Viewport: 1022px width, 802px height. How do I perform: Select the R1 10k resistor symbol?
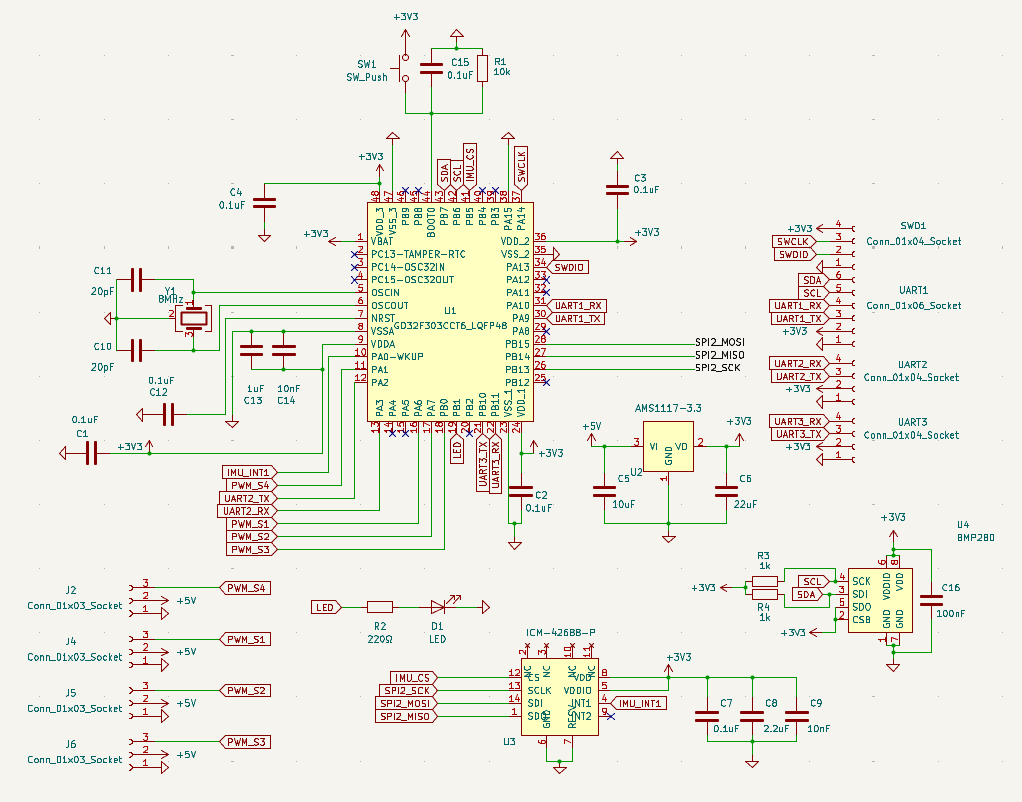[482, 68]
